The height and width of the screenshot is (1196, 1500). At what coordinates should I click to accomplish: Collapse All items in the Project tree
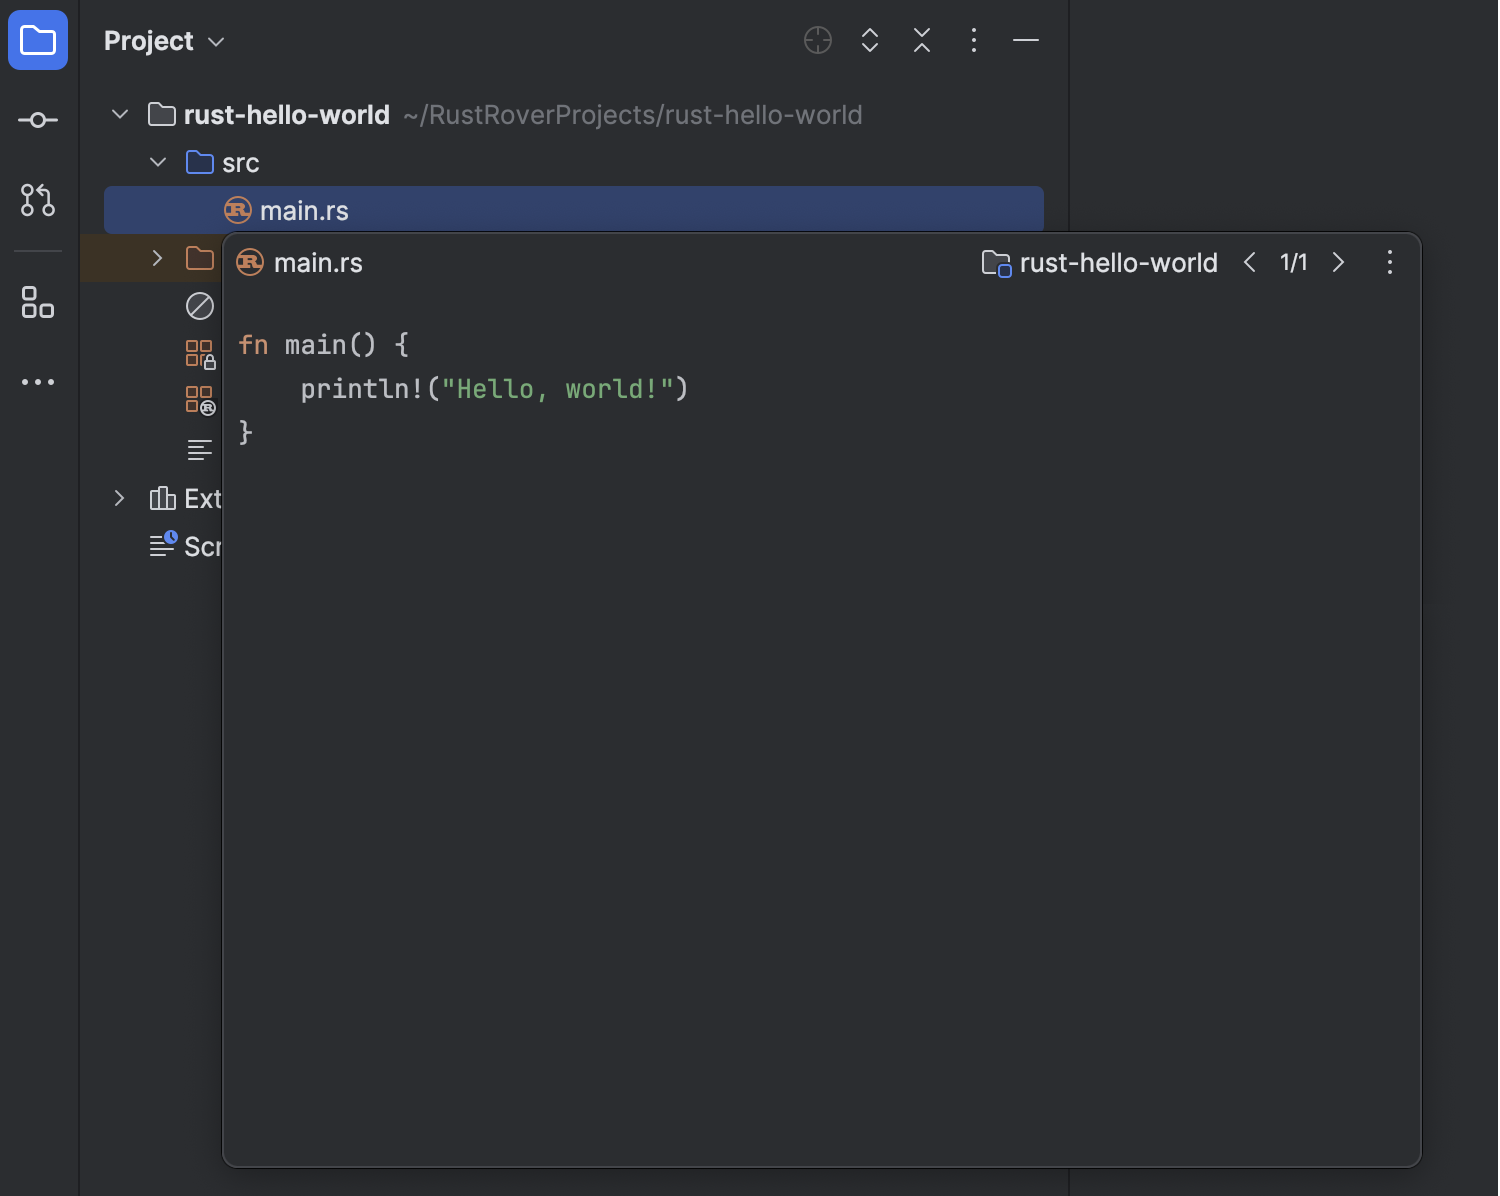tap(921, 40)
